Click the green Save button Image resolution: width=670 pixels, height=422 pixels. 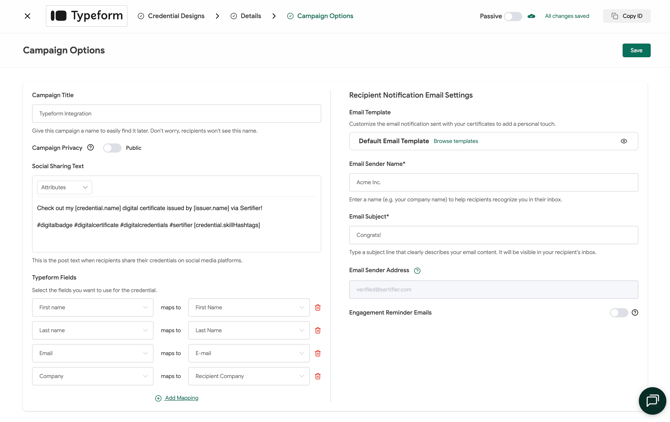tap(636, 50)
